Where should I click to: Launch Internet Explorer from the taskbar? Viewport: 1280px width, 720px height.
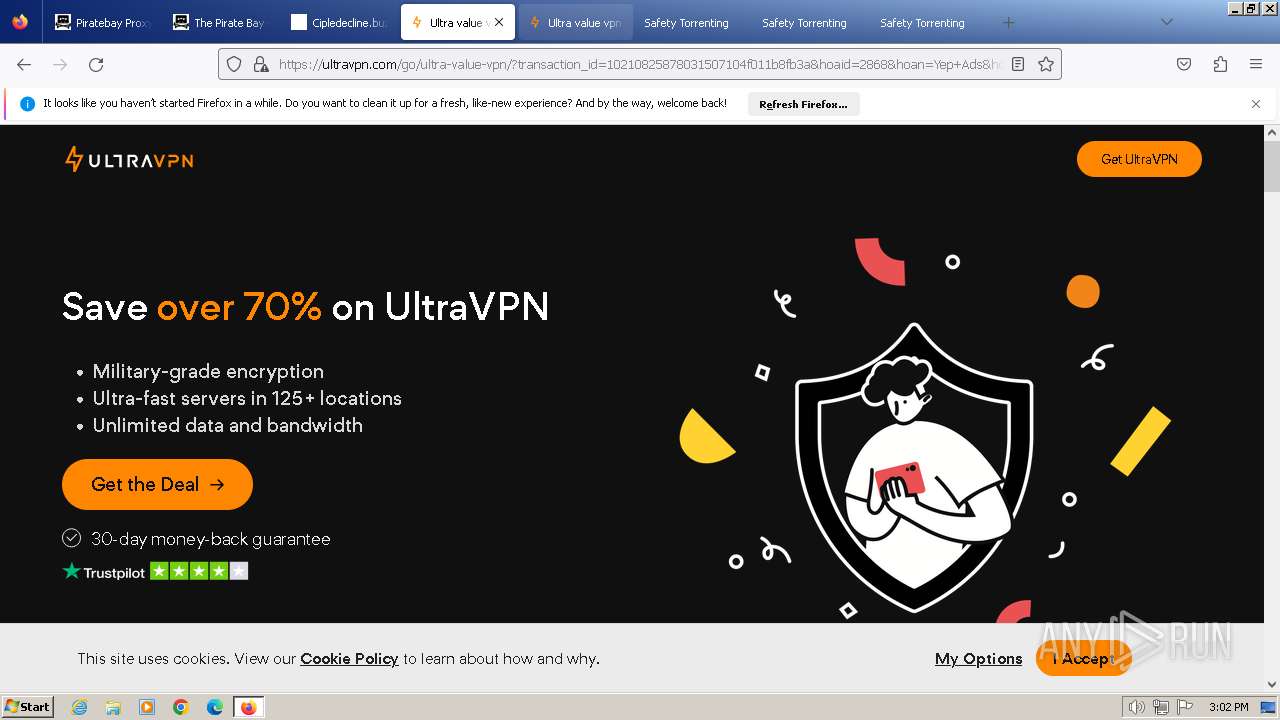point(79,707)
